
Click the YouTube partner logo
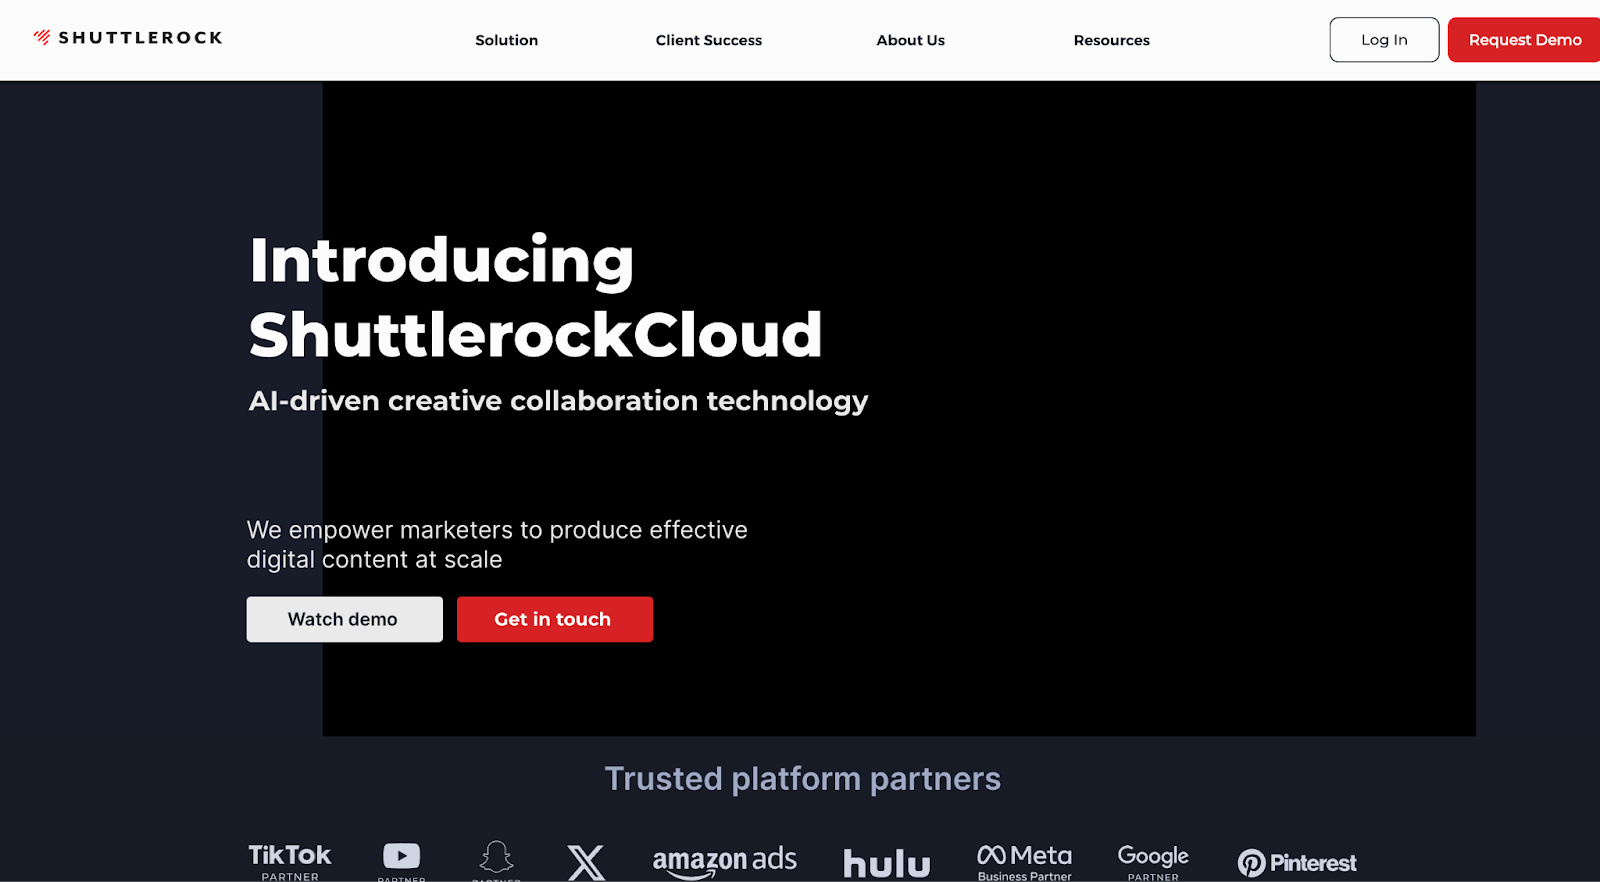[401, 861]
